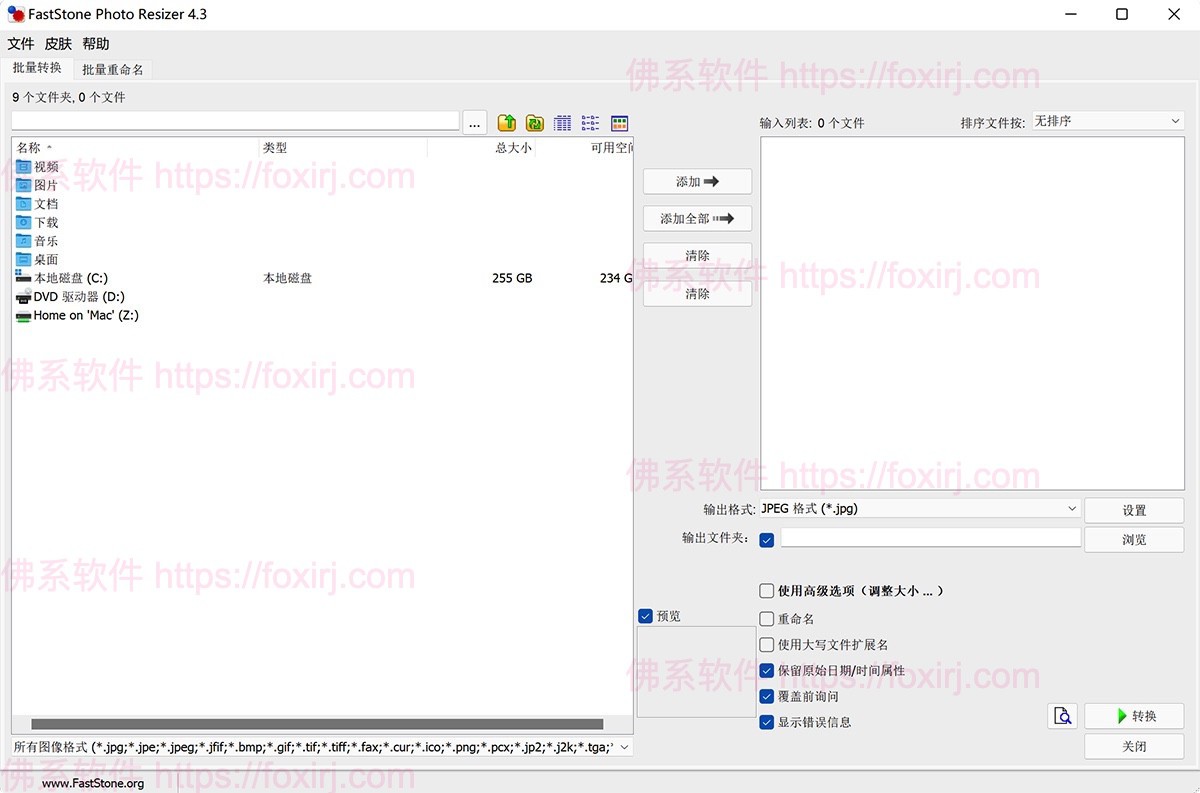Go up one folder level icon

pos(507,123)
